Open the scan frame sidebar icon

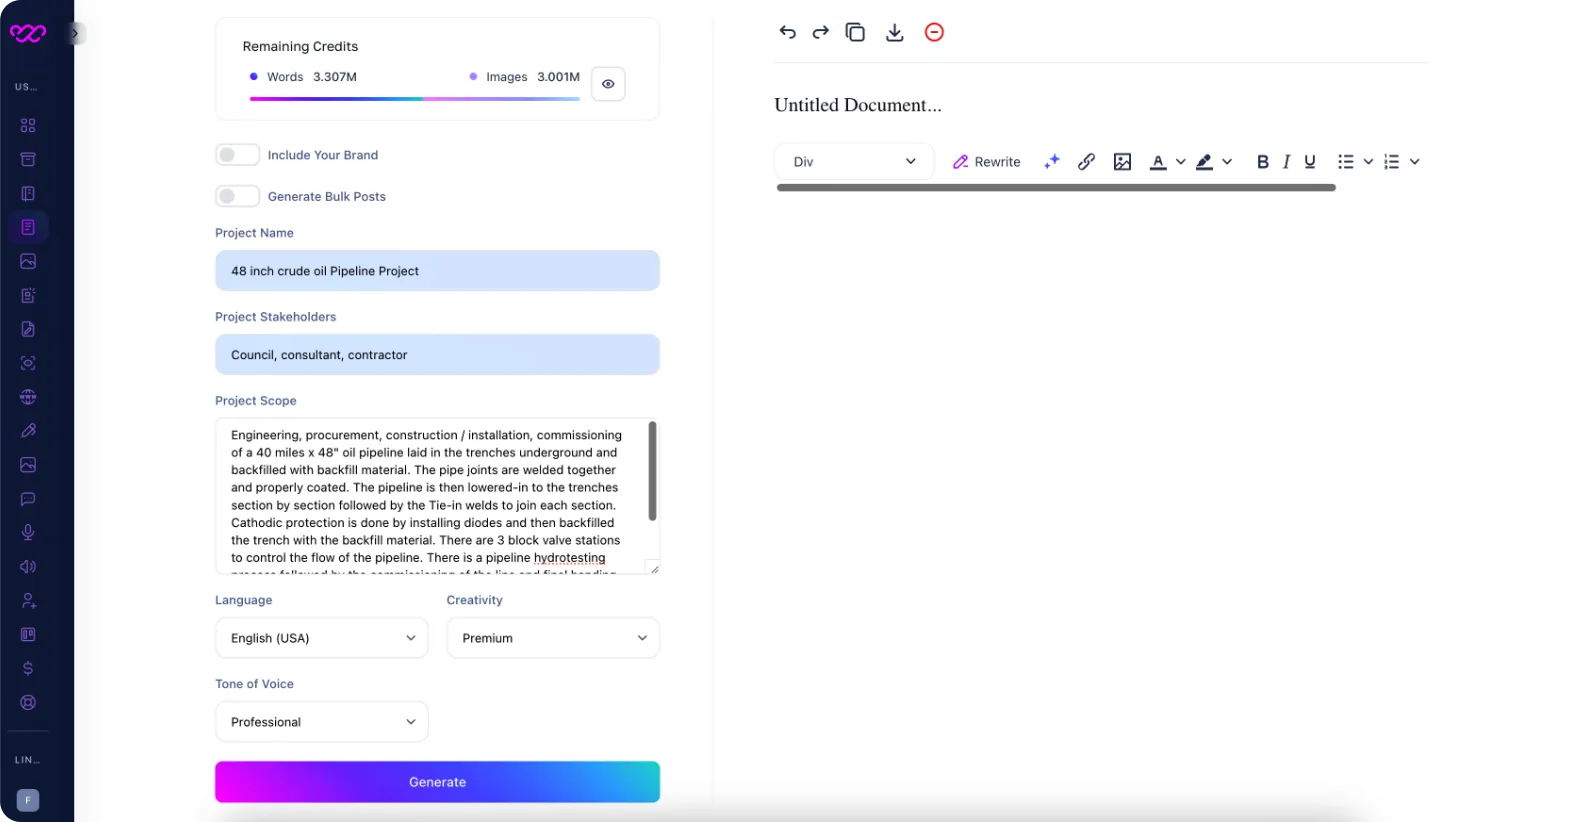(28, 363)
